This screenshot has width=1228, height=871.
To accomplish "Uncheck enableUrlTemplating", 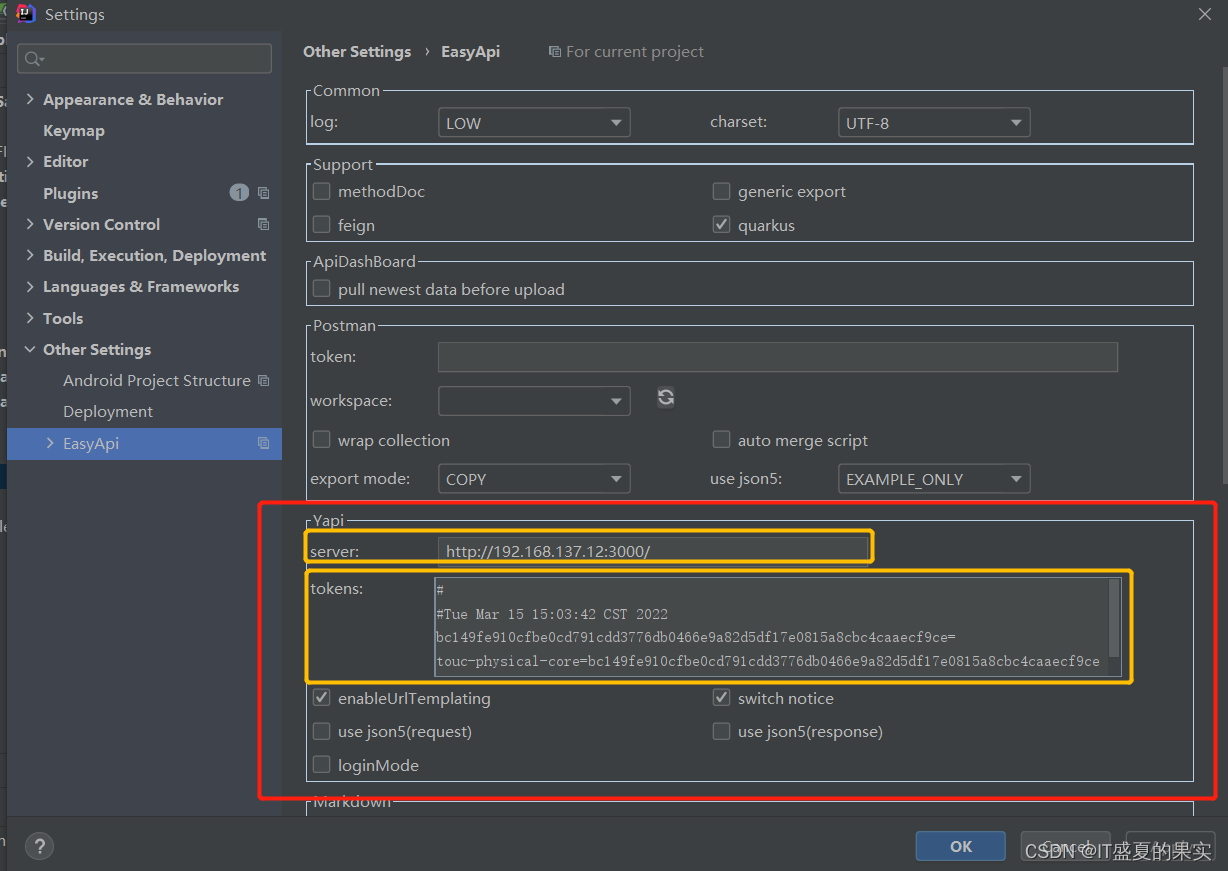I will pos(322,698).
